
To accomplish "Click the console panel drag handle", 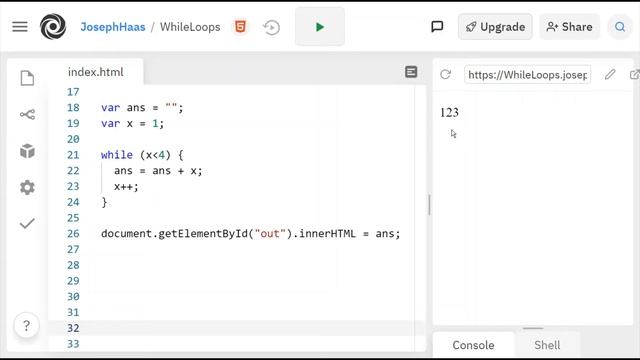I will (533, 328).
